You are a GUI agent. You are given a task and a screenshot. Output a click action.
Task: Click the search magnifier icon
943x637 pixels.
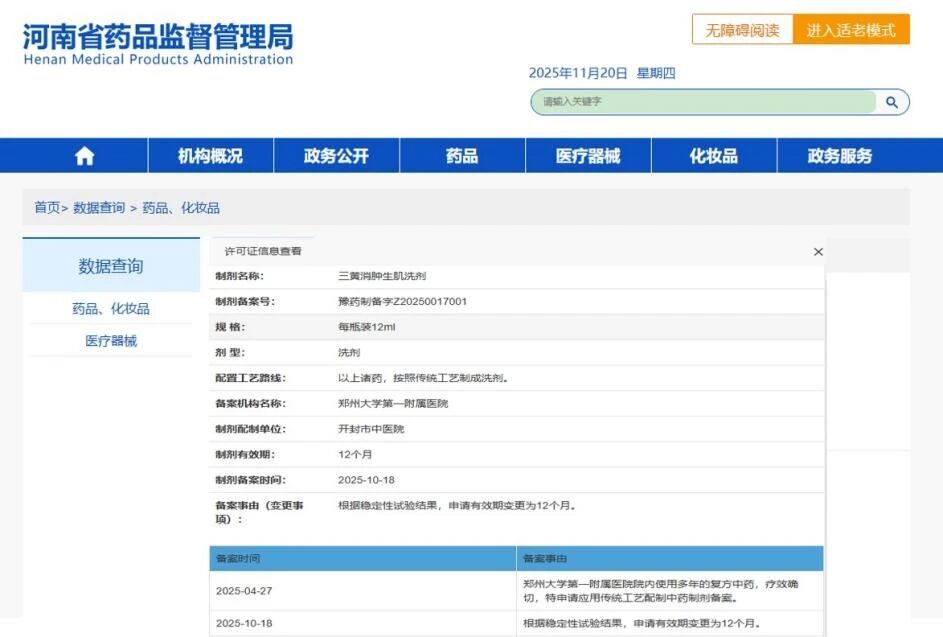(891, 102)
